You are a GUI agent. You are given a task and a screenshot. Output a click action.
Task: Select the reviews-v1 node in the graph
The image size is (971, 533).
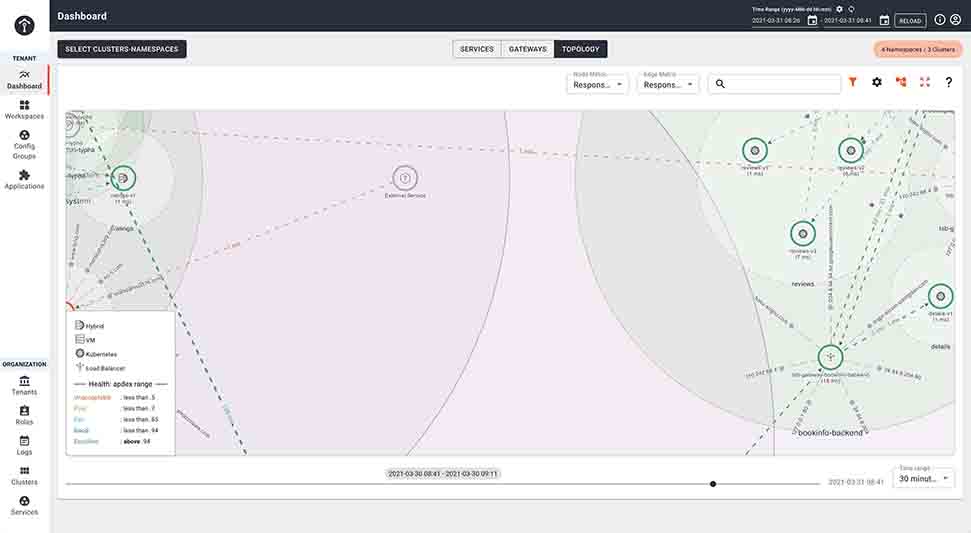[755, 150]
